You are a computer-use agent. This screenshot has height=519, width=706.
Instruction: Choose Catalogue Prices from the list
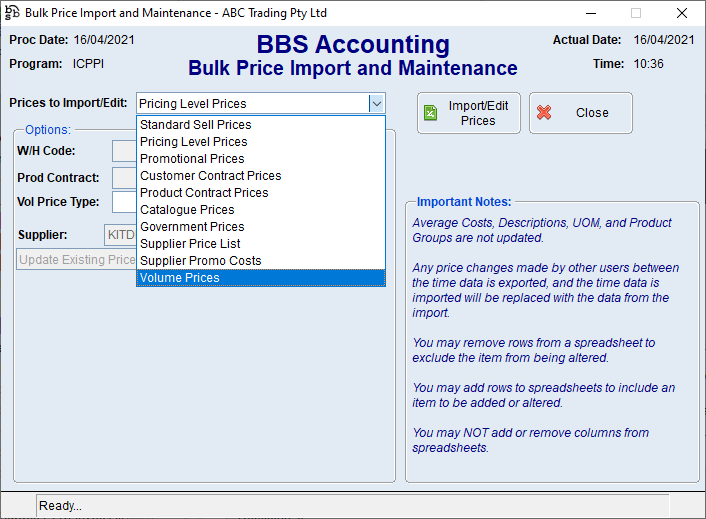187,210
